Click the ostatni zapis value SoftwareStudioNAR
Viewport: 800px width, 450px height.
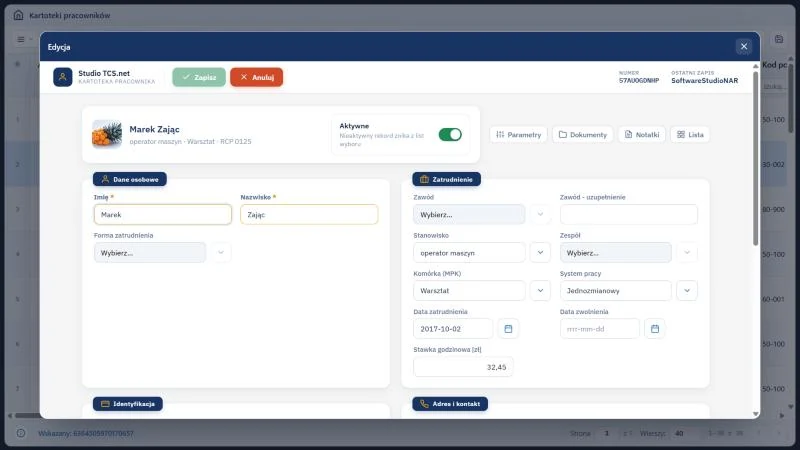705,81
